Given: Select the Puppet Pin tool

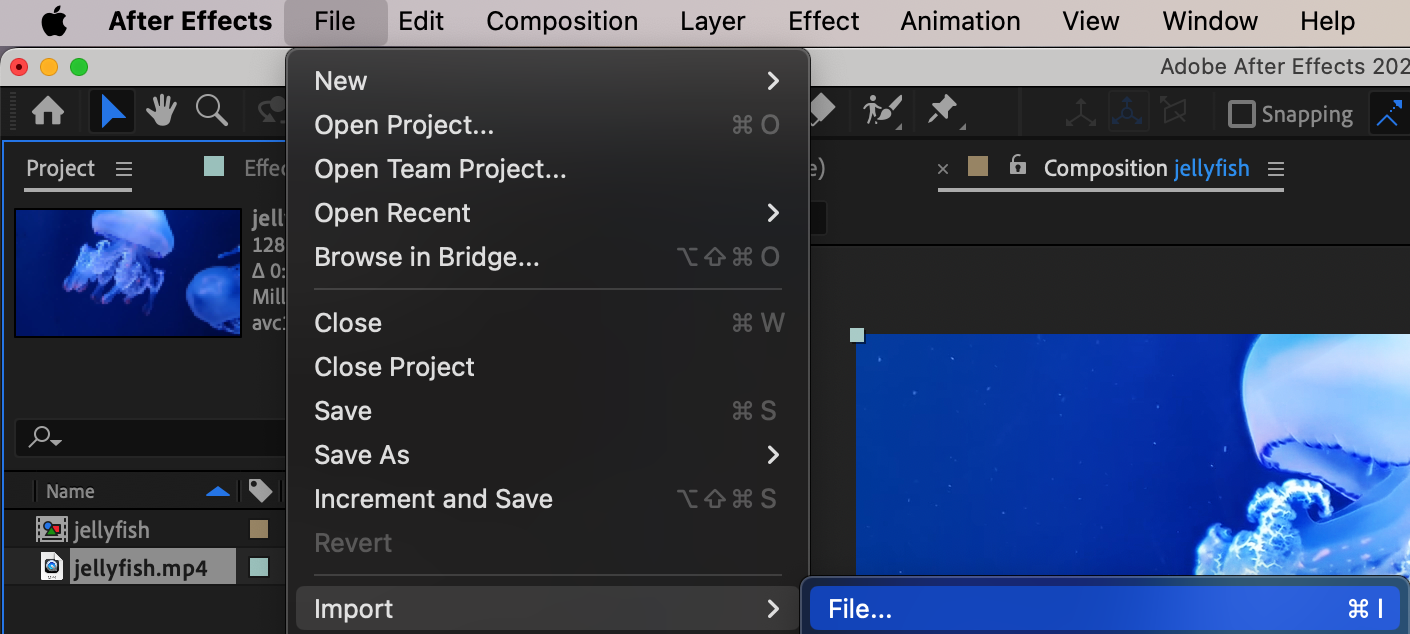Looking at the screenshot, I should coord(943,110).
